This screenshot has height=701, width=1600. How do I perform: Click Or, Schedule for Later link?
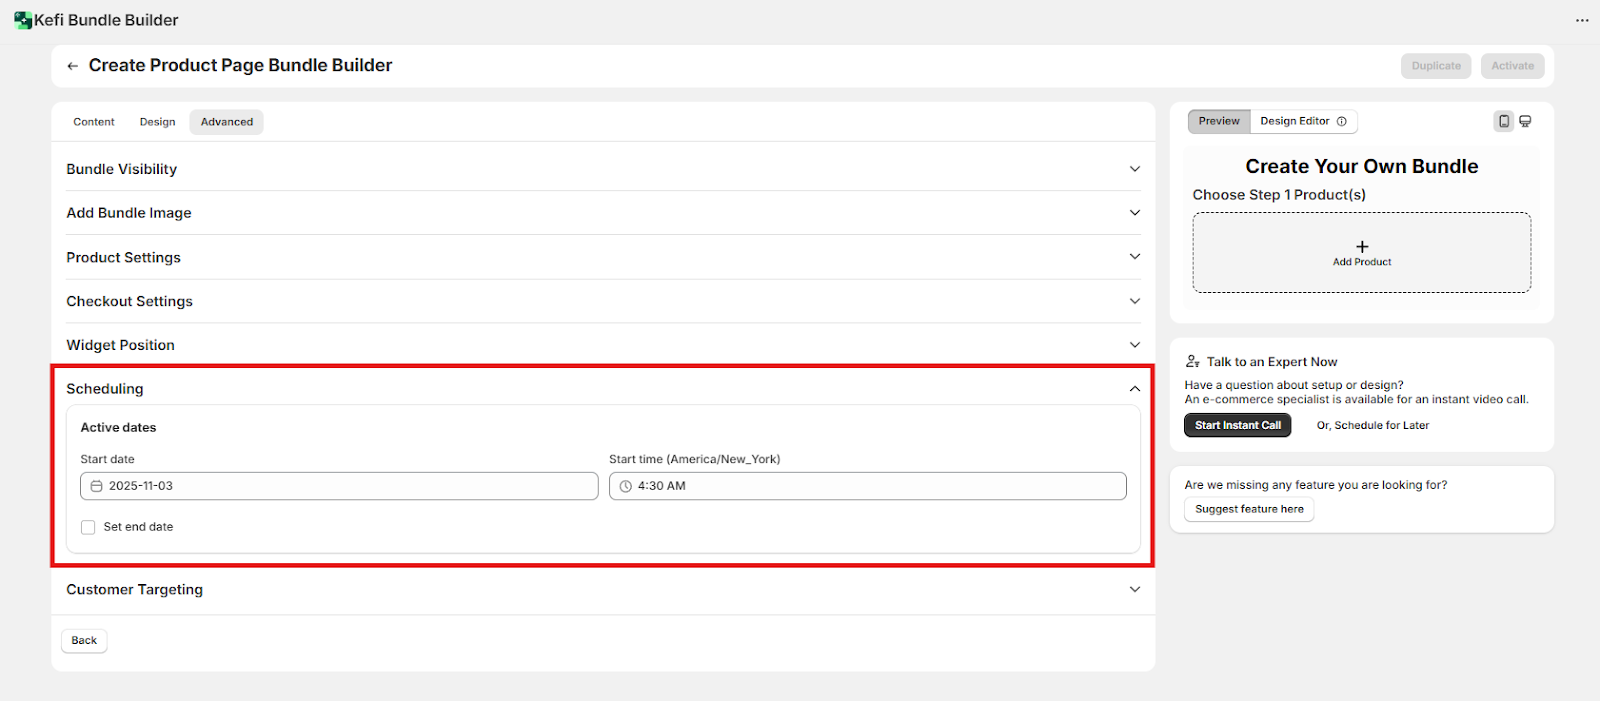click(1372, 426)
